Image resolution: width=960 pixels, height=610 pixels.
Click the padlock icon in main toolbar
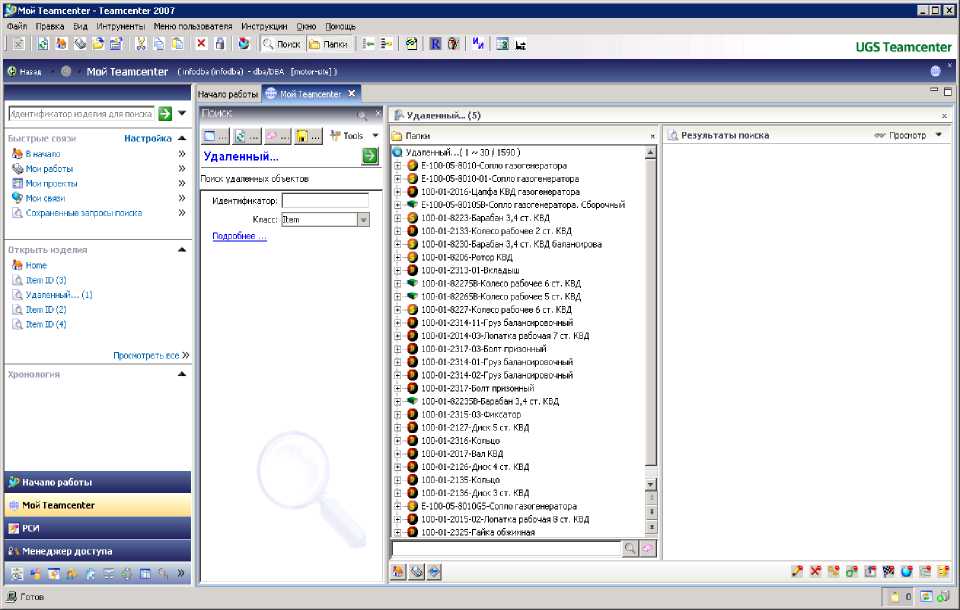219,44
